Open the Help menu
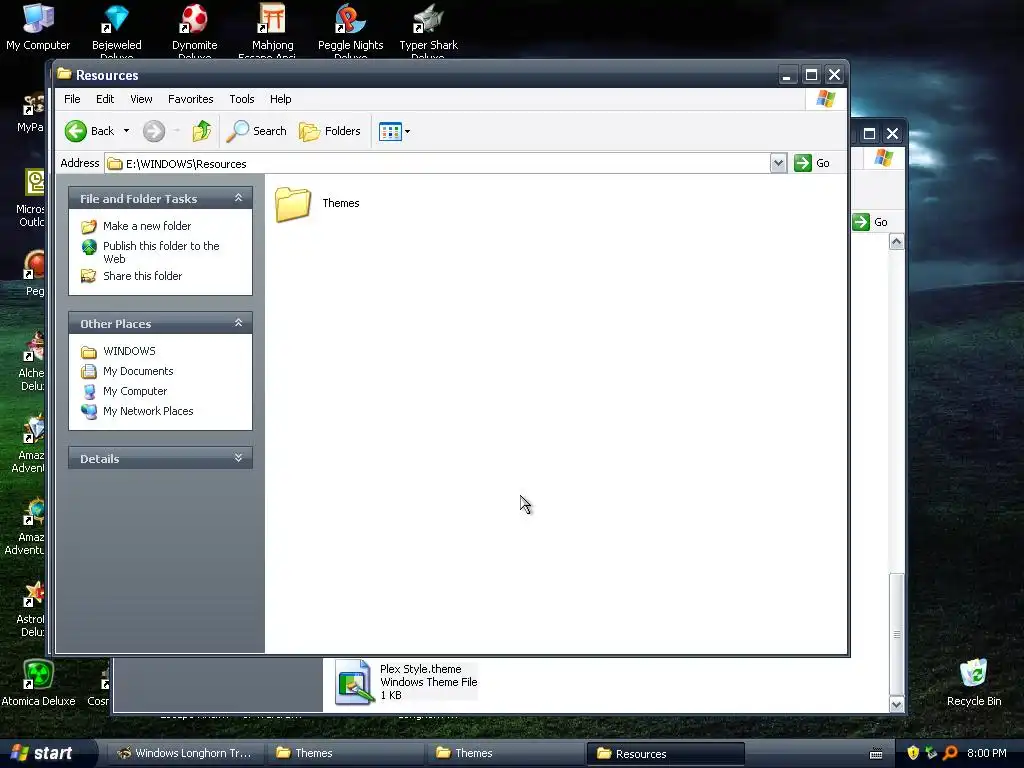1024x768 pixels. tap(281, 99)
